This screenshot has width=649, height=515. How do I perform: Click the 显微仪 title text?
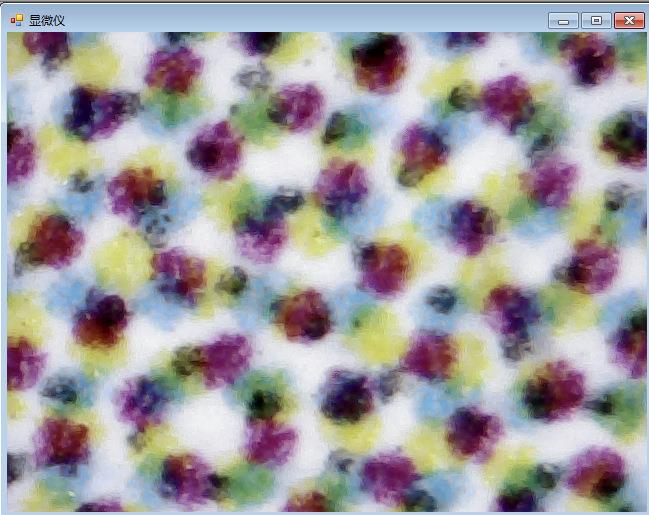47,20
